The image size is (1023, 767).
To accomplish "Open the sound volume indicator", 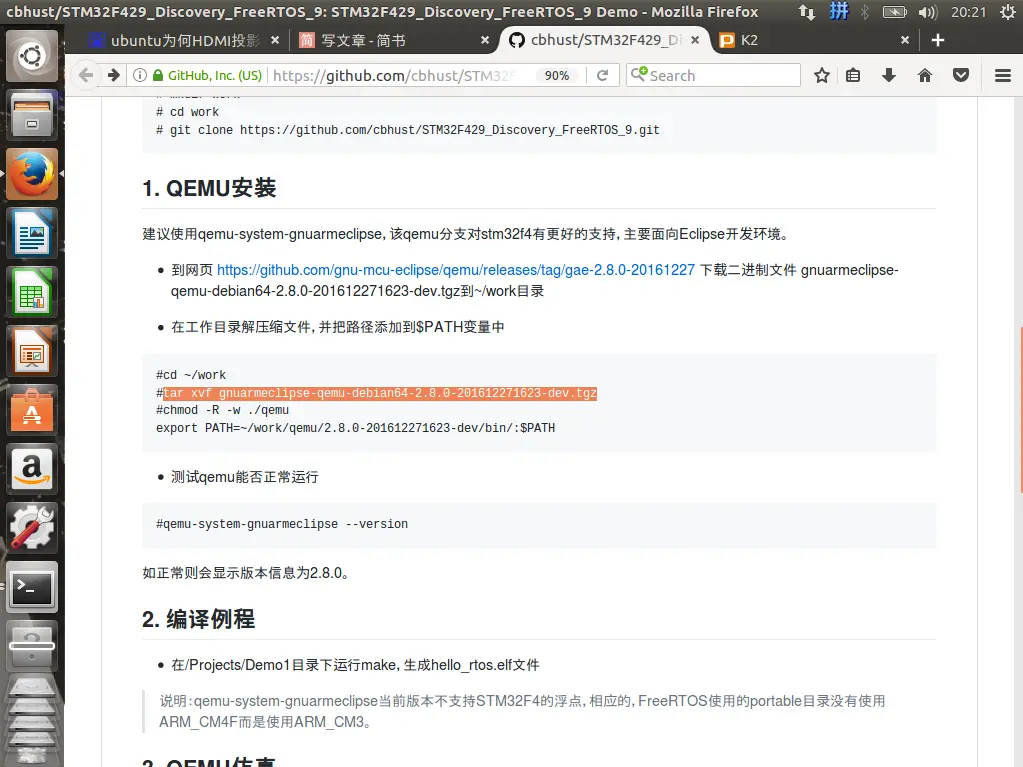I will 927,12.
